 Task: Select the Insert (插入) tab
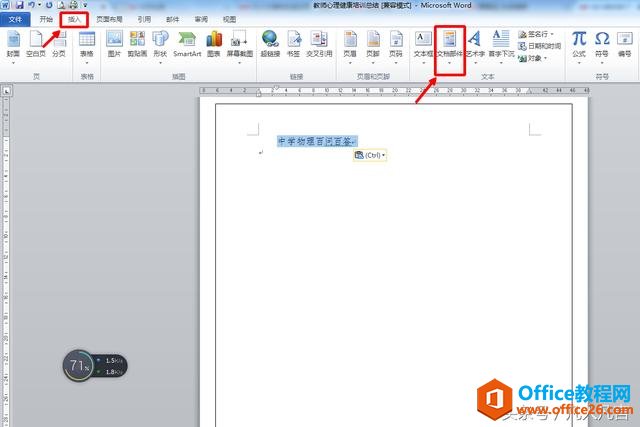point(74,19)
